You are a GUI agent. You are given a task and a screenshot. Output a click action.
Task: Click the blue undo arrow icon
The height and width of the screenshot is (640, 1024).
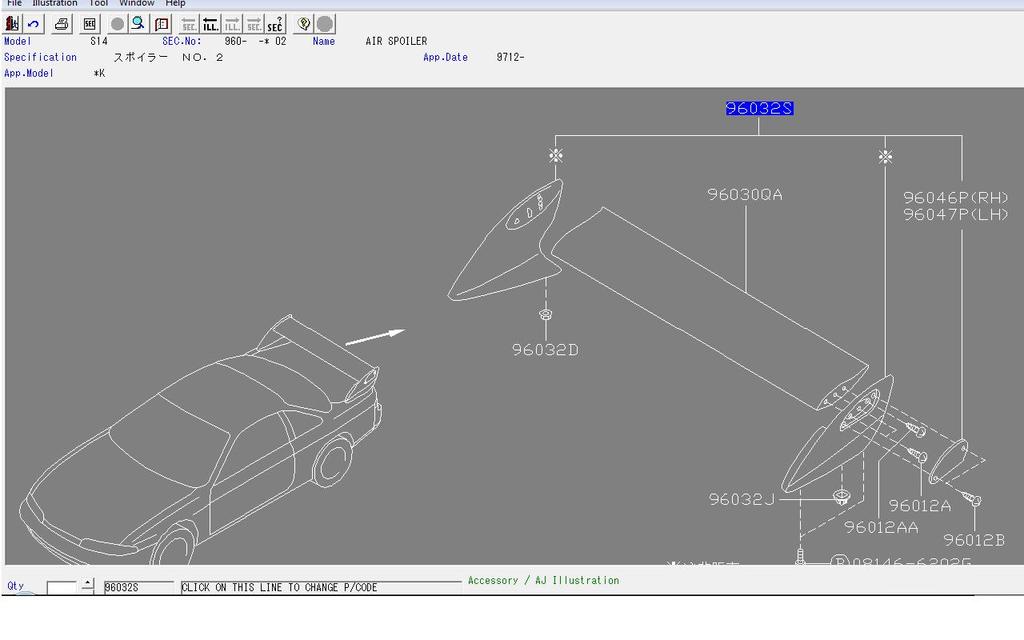click(x=34, y=24)
